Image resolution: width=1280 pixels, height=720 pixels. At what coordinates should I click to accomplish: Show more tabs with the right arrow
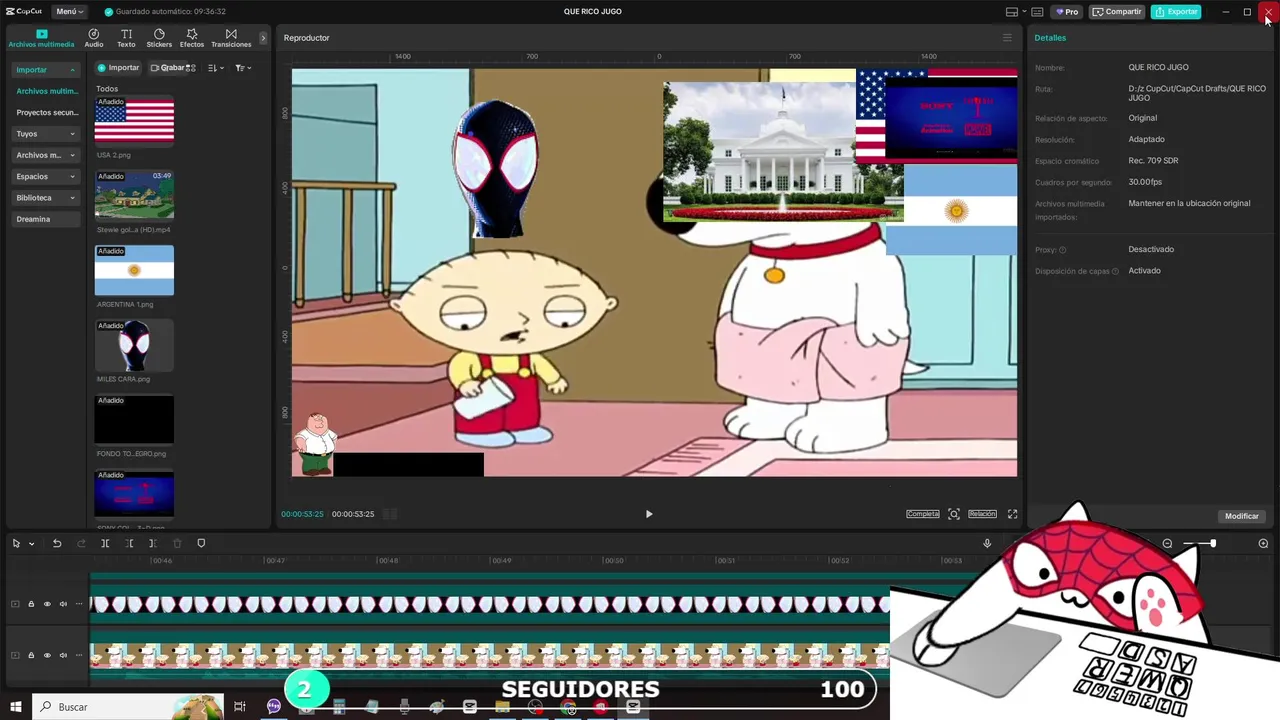click(x=263, y=38)
